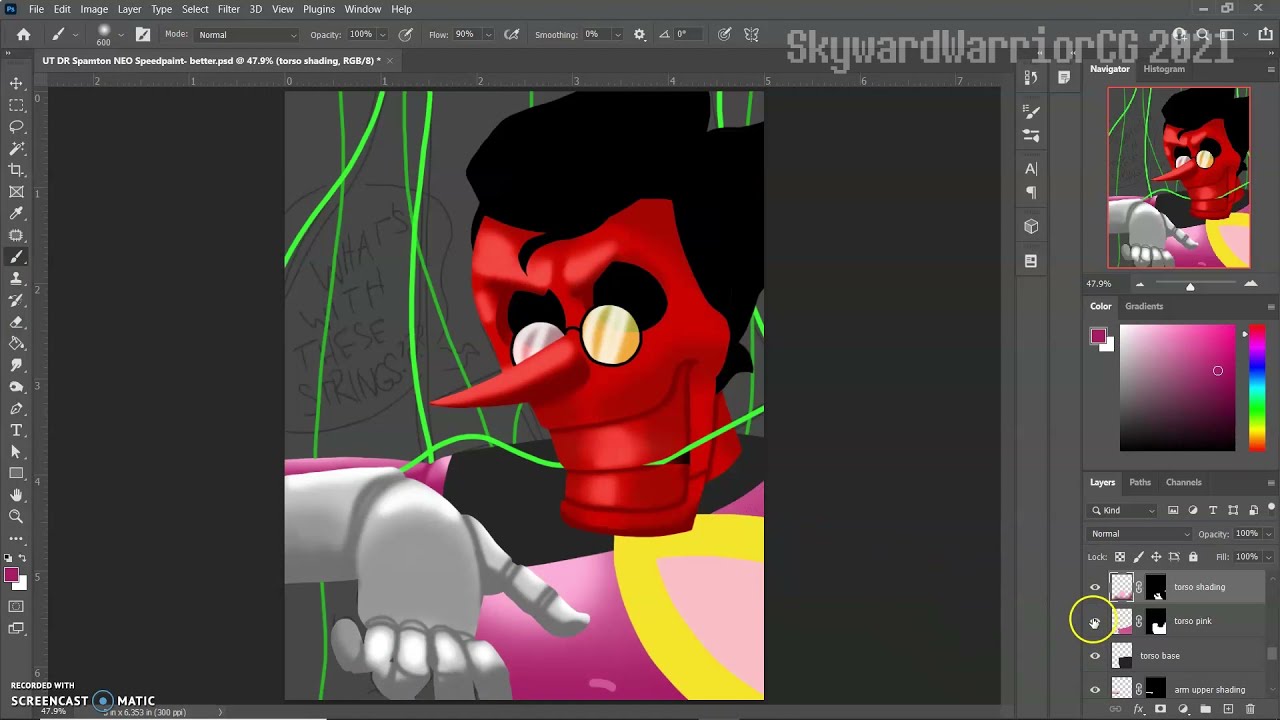Open the Filter menu
The width and height of the screenshot is (1280, 720).
pyautogui.click(x=228, y=9)
